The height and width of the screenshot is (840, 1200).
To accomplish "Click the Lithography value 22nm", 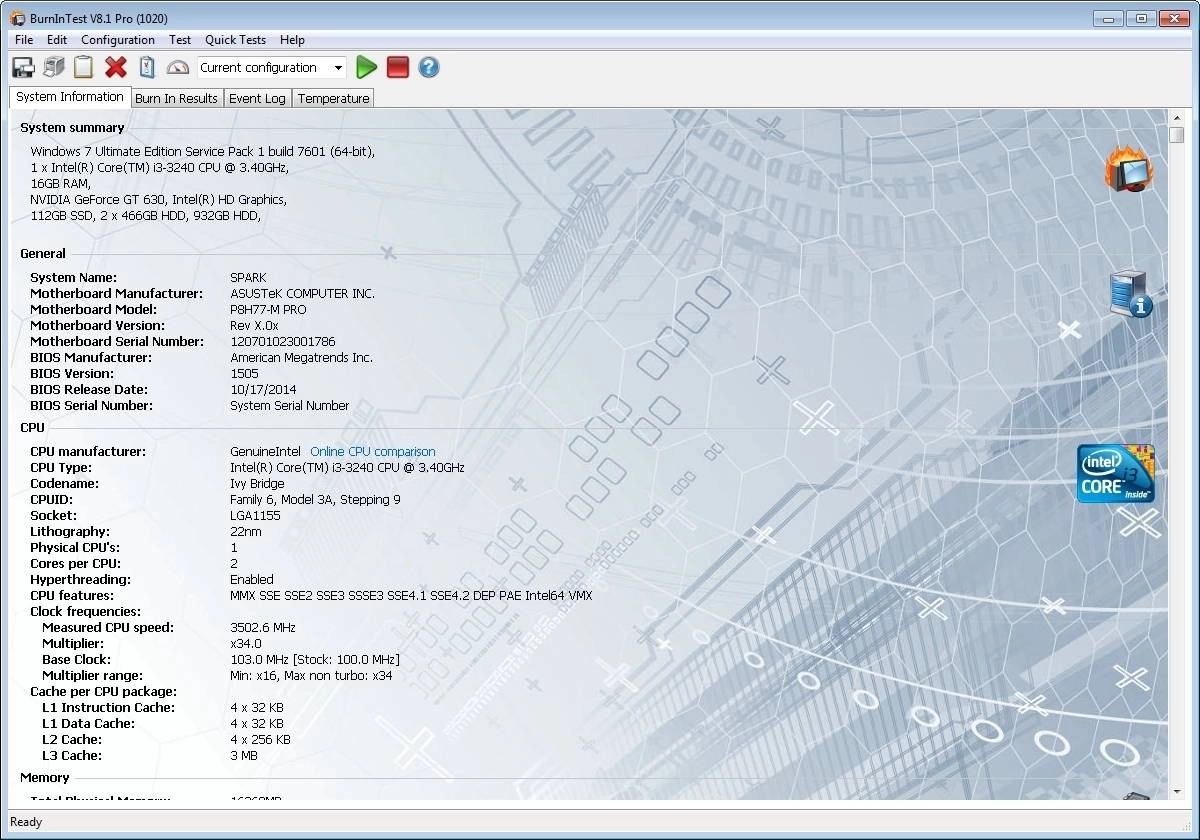I will [246, 532].
